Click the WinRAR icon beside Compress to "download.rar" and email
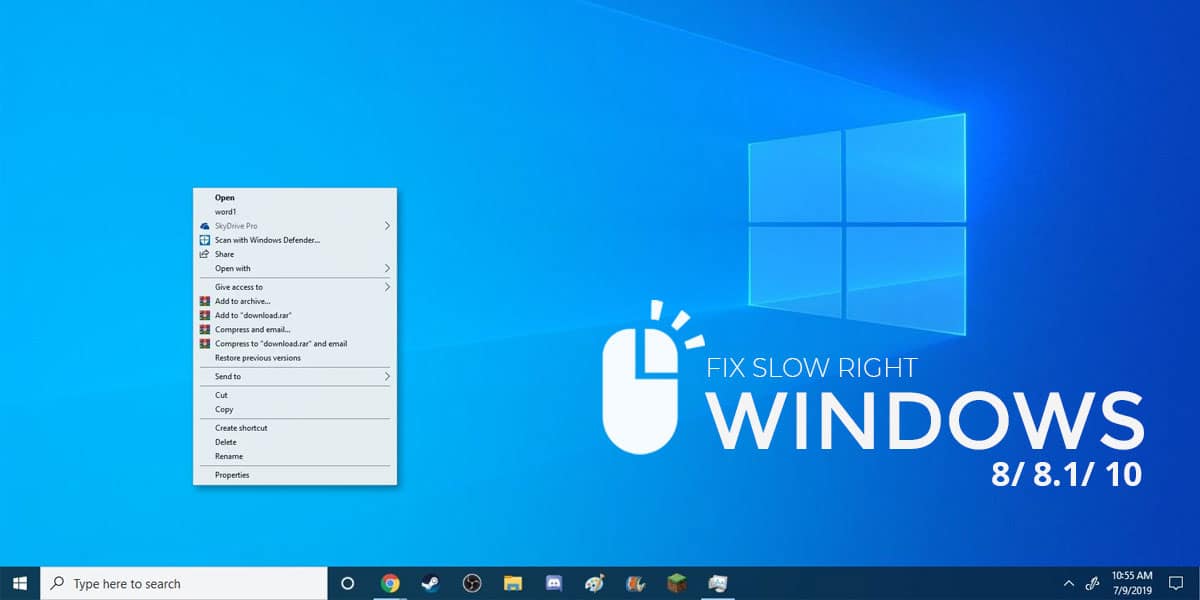The height and width of the screenshot is (600, 1200). [205, 343]
